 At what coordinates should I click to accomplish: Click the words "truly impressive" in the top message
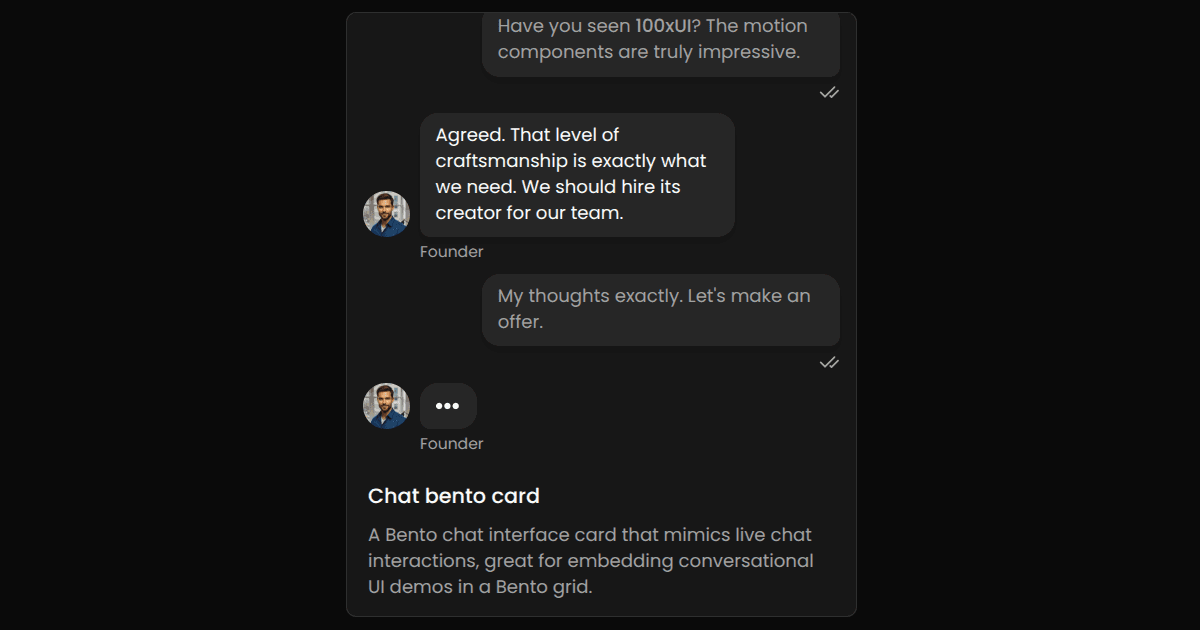[x=741, y=52]
